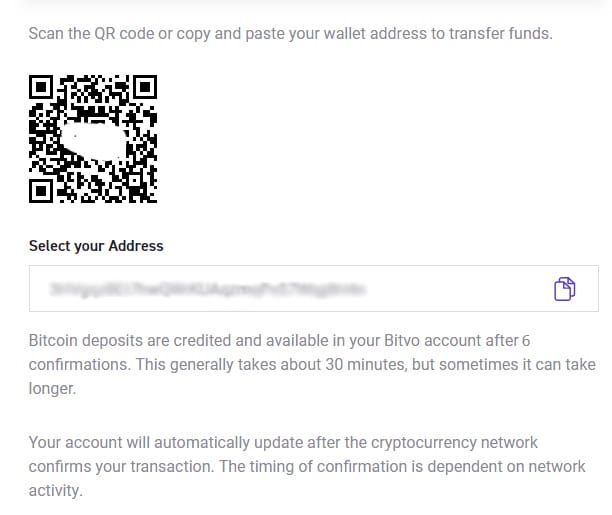Click the QR code's top-right finder square

pos(144,88)
